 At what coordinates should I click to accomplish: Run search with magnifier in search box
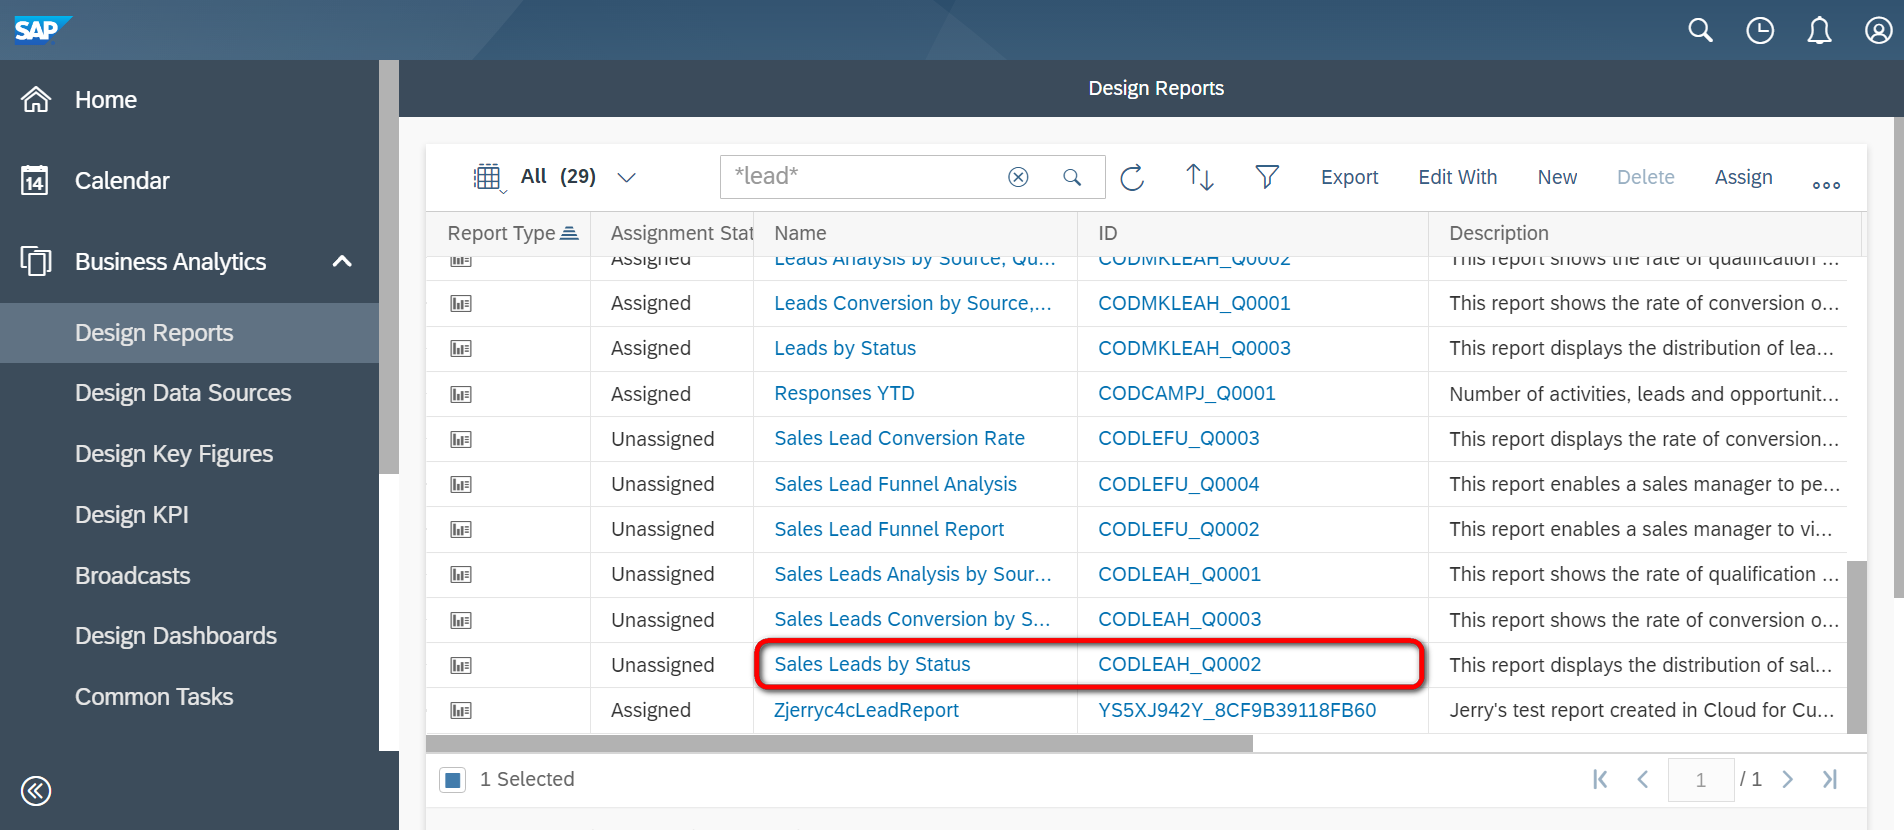tap(1072, 177)
